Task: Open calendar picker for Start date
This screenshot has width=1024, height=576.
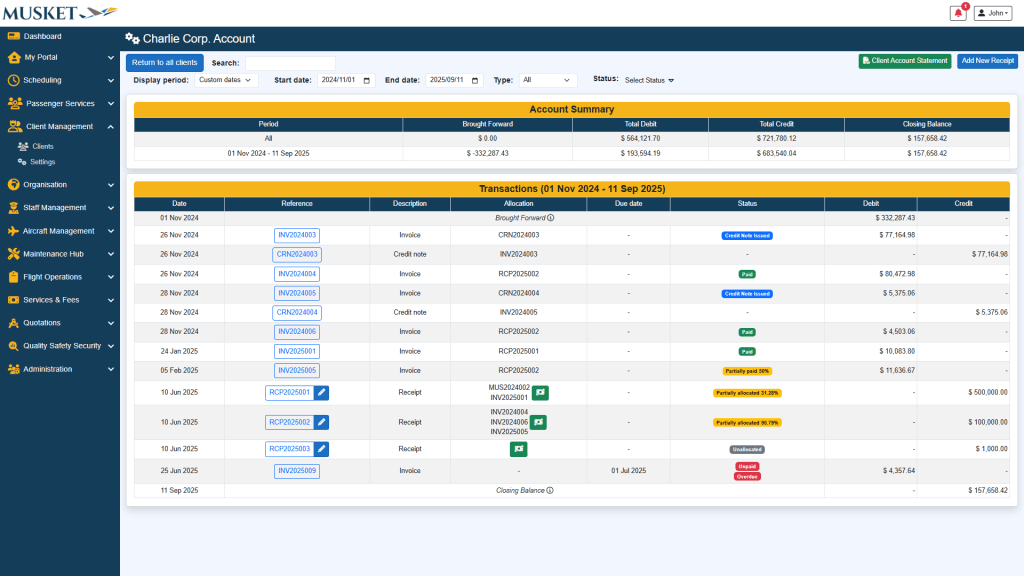Action: click(367, 80)
